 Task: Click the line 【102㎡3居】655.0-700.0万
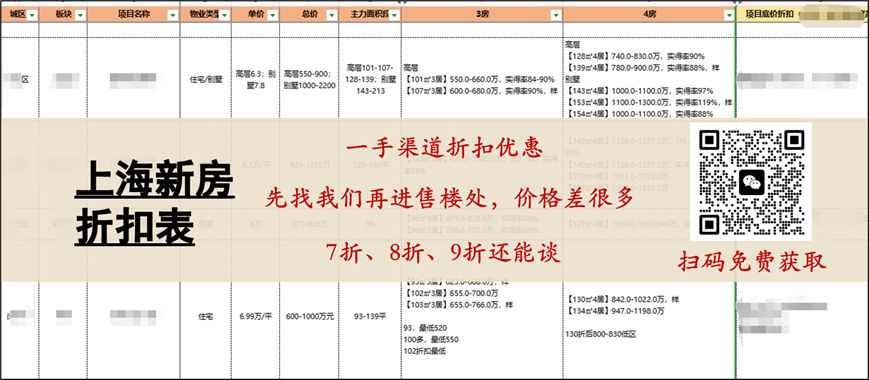[452, 293]
